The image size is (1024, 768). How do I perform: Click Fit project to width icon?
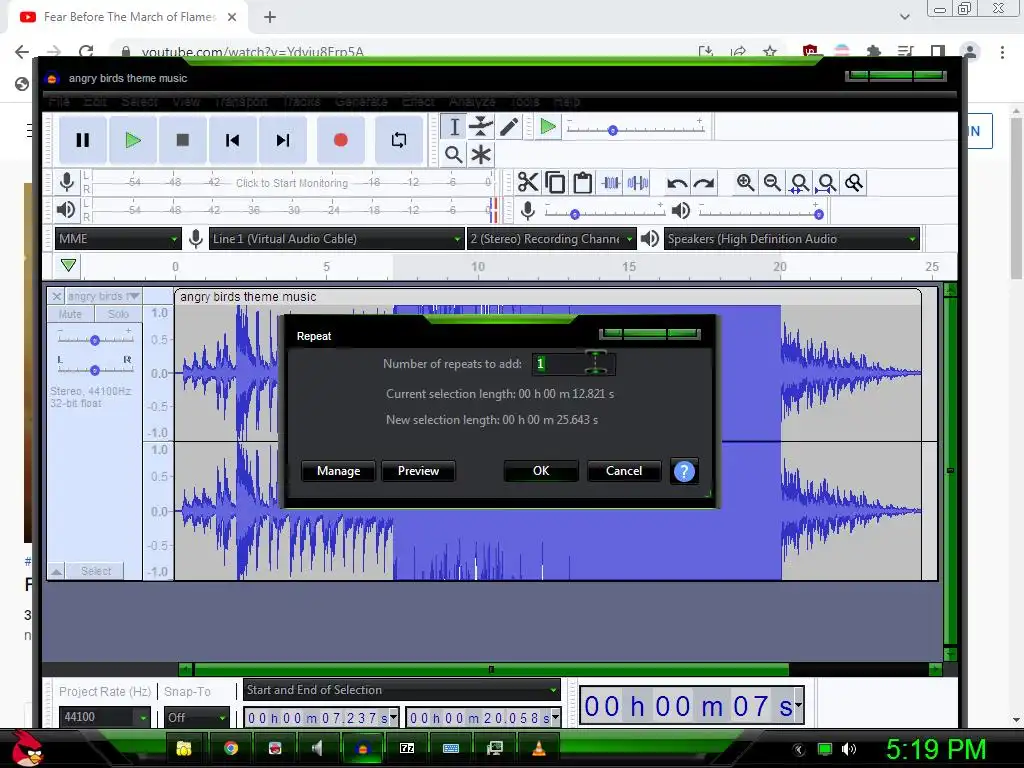pyautogui.click(x=827, y=183)
